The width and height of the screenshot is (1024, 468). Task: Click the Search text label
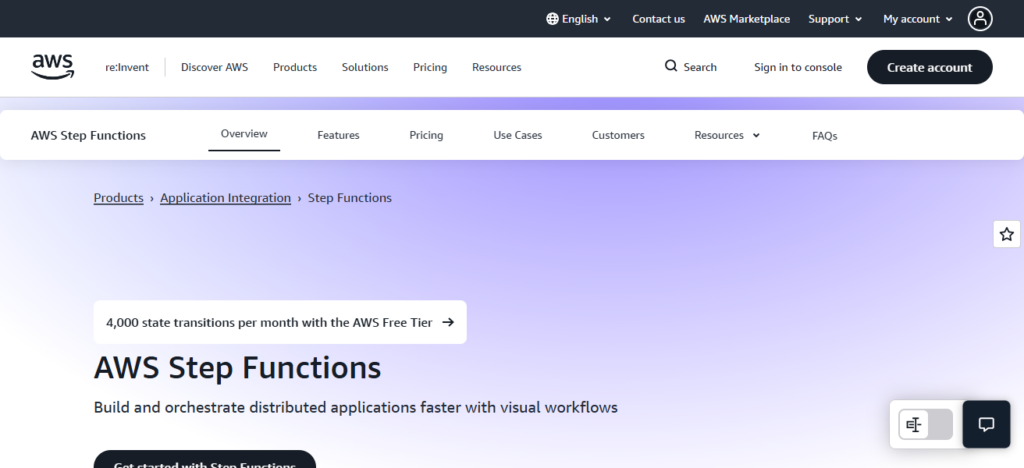click(x=700, y=67)
